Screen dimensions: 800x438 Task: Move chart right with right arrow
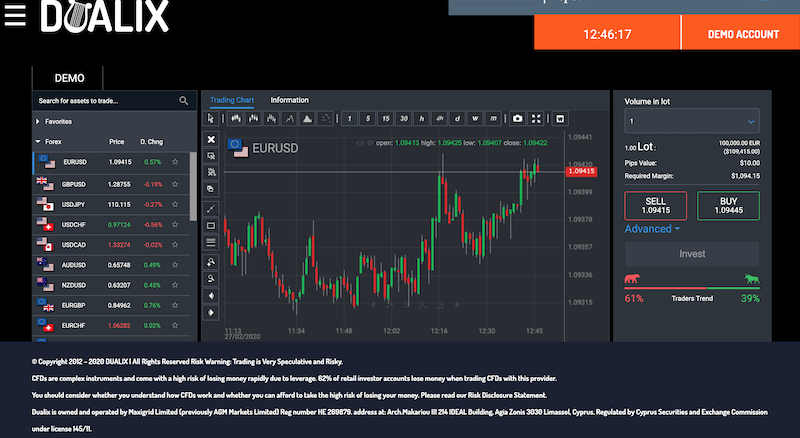pyautogui.click(x=211, y=312)
